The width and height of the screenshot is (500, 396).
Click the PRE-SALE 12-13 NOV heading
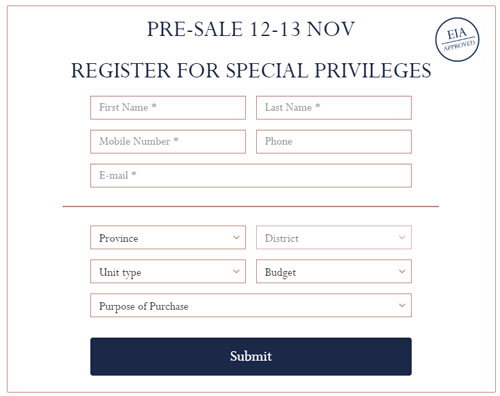pyautogui.click(x=251, y=29)
